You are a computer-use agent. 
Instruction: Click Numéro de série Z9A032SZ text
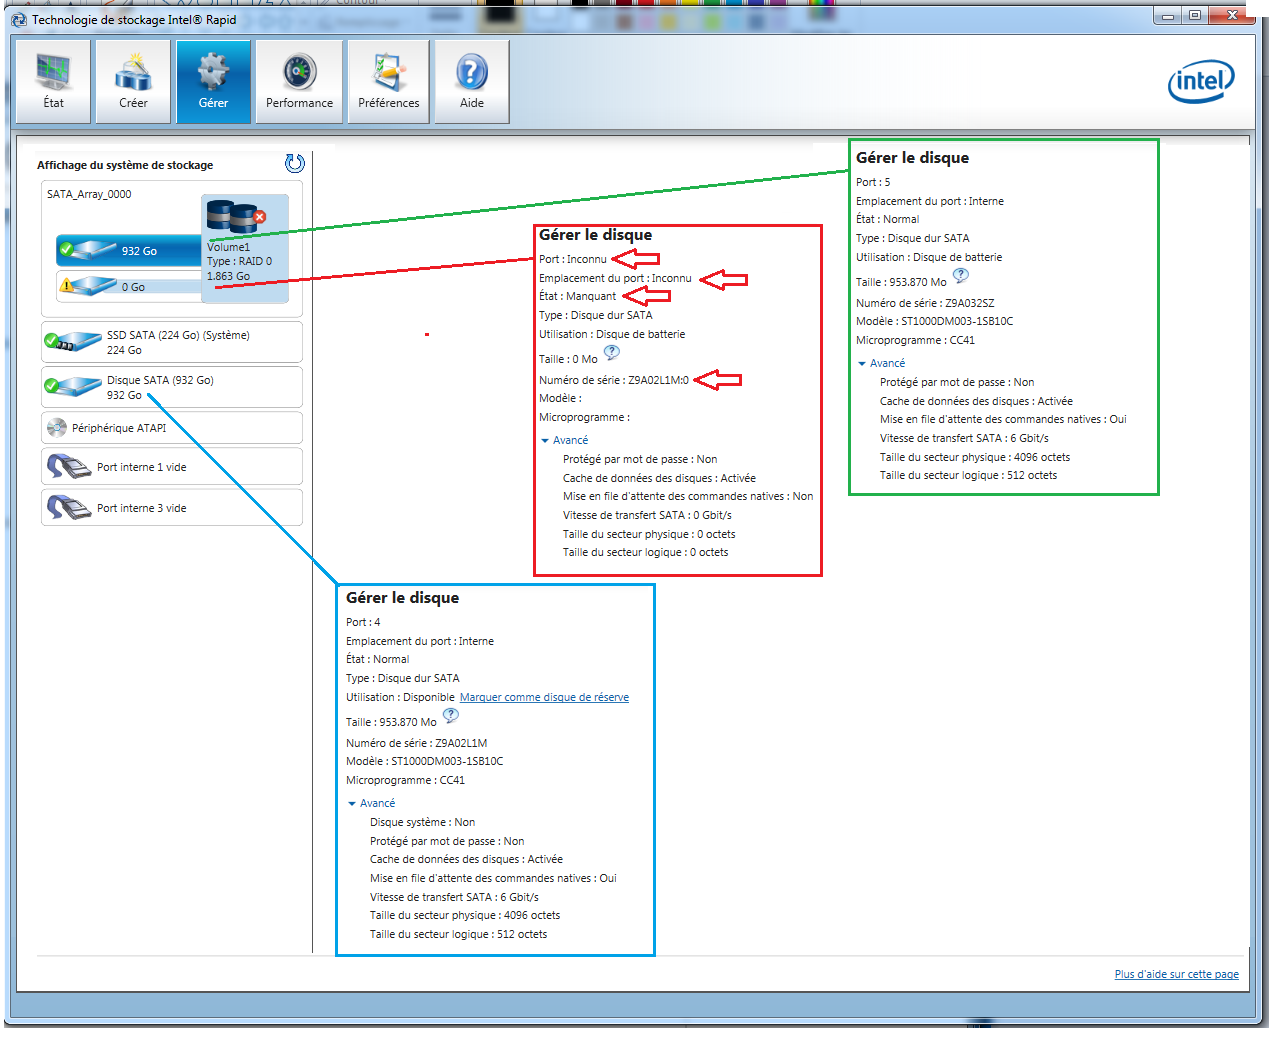tap(925, 303)
